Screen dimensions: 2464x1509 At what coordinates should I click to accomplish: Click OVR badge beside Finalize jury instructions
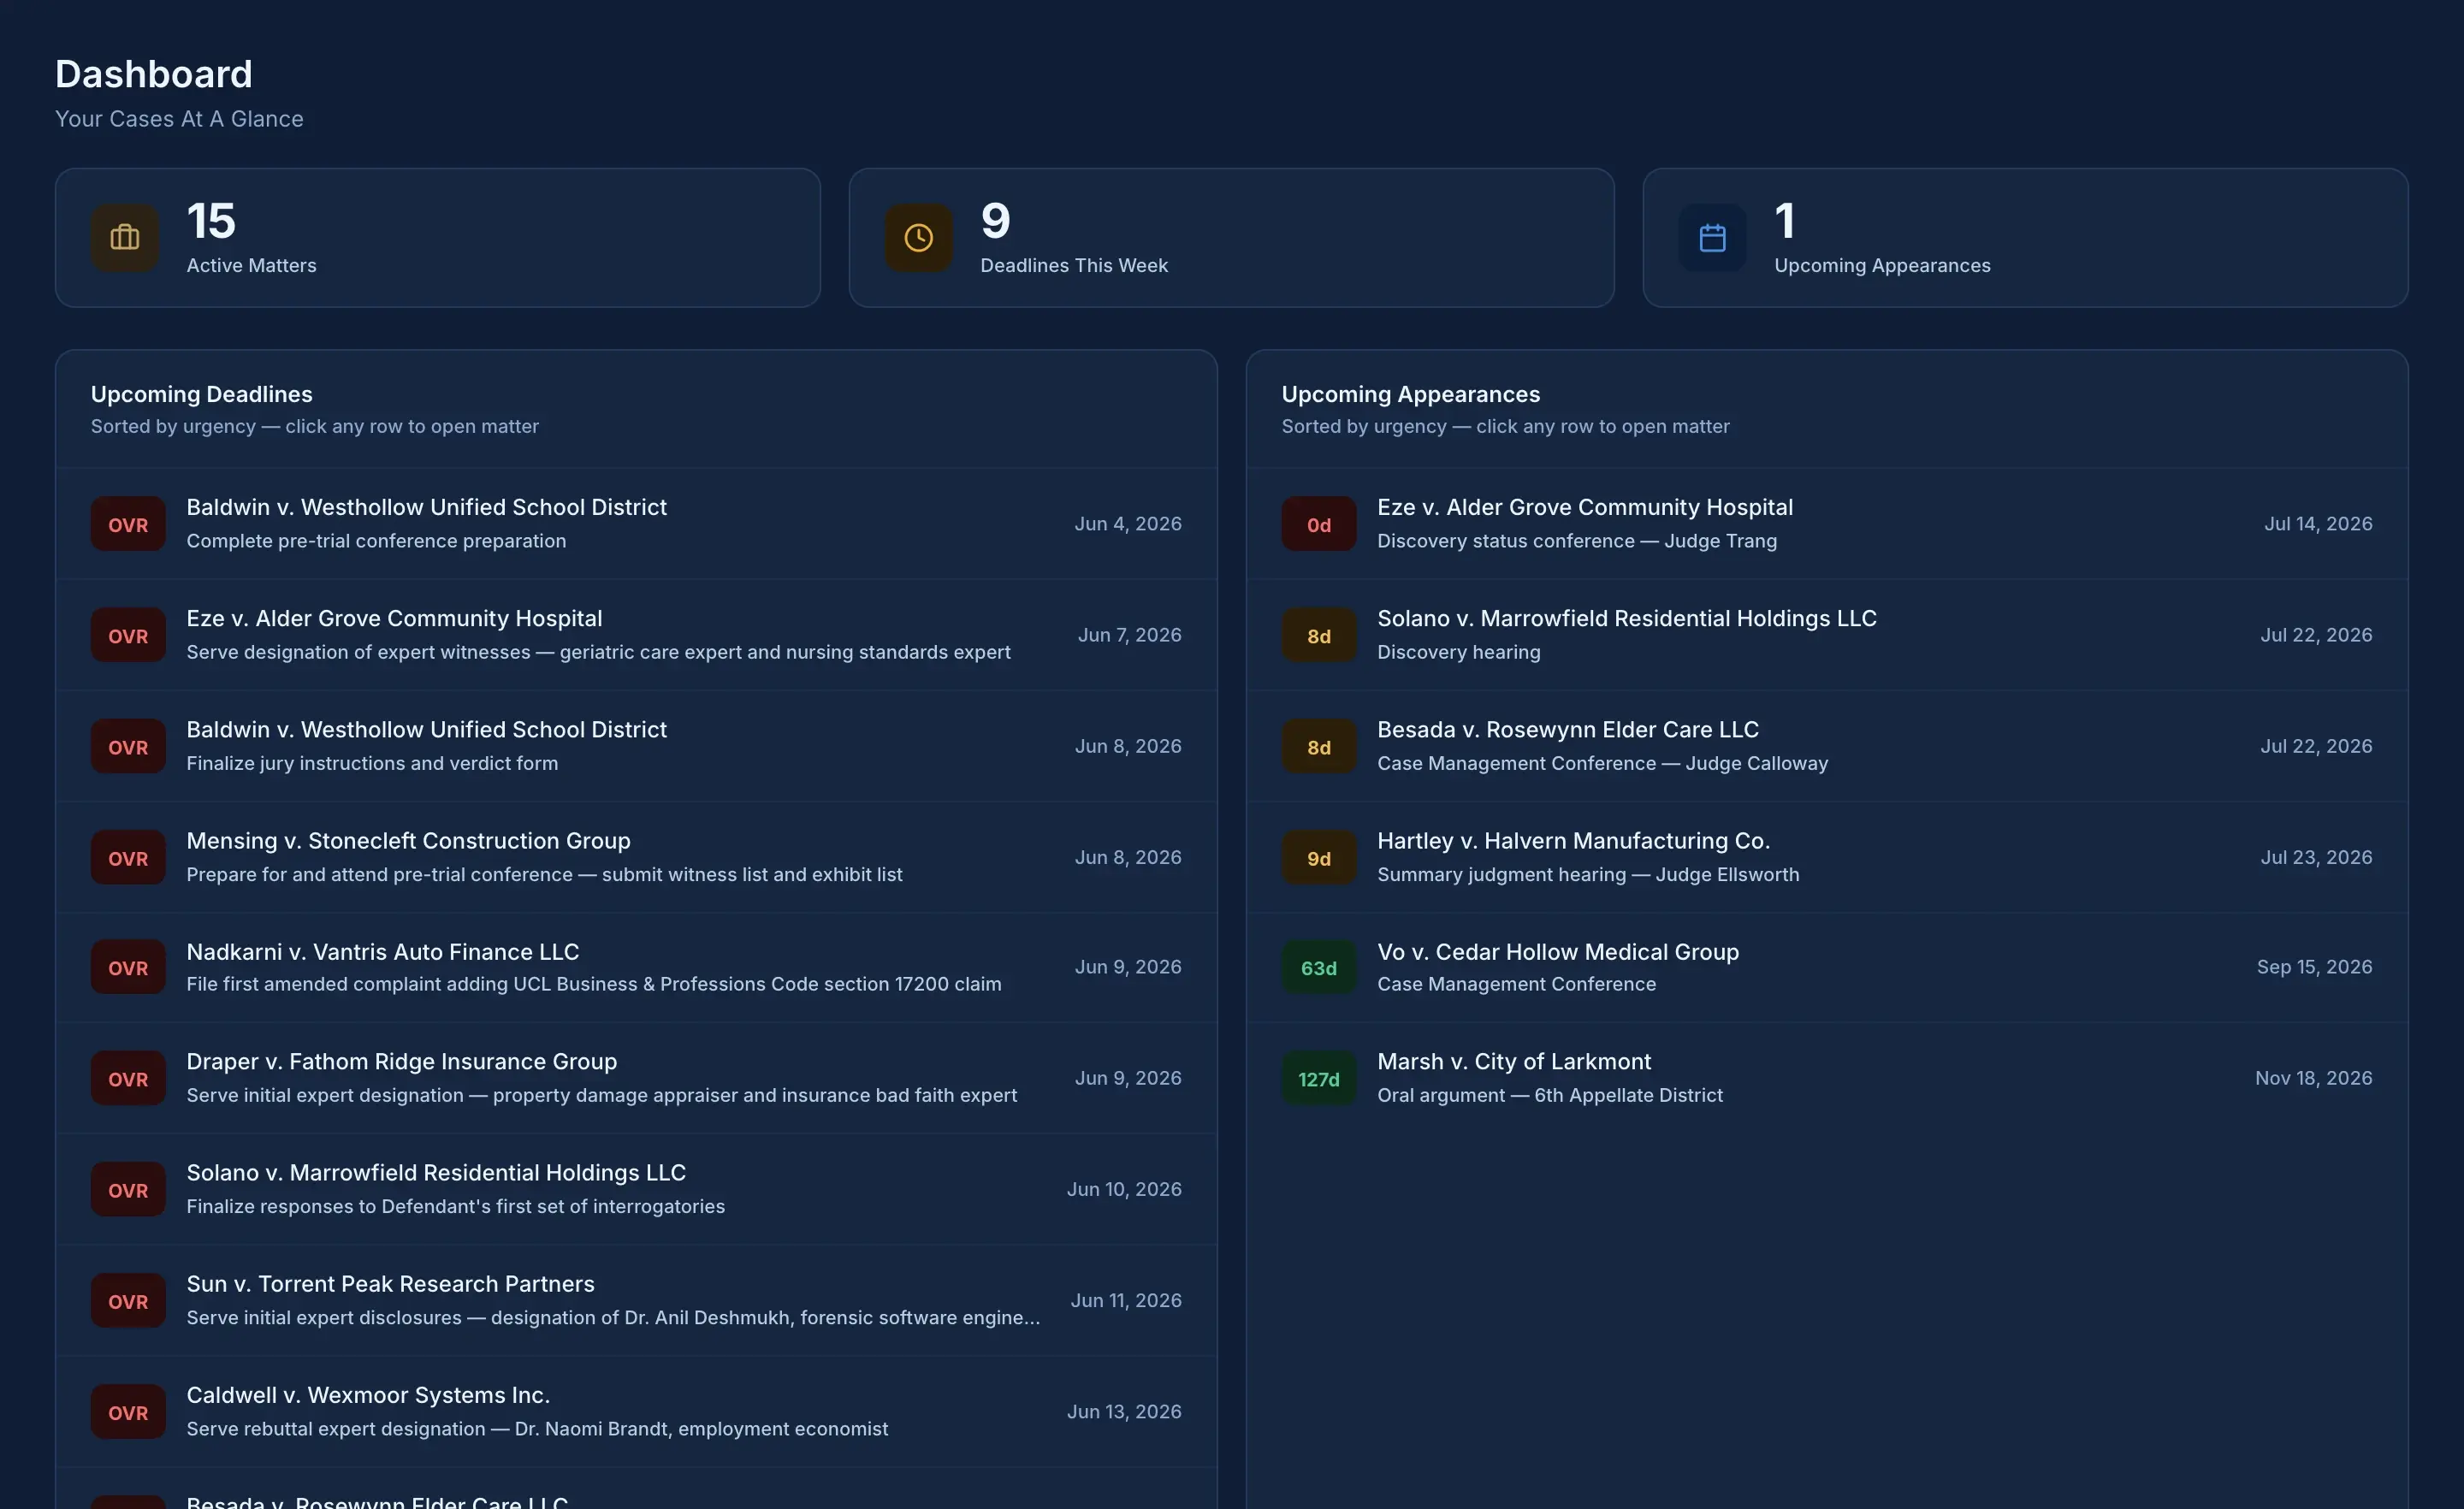[128, 746]
